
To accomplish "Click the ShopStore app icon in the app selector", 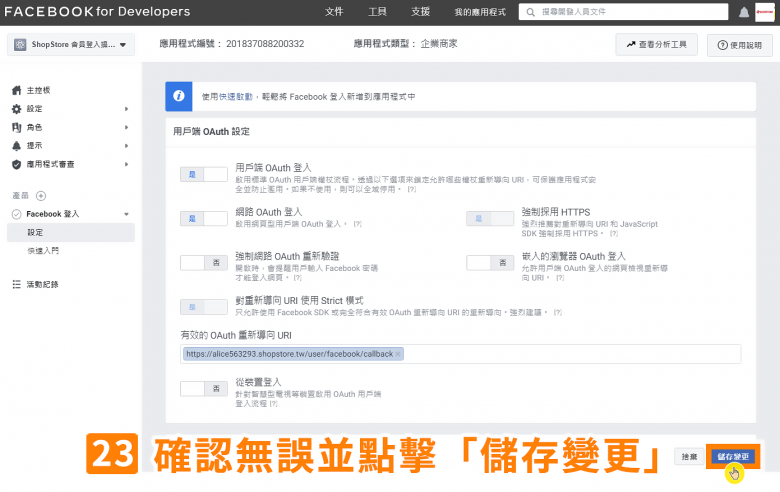I will point(20,45).
